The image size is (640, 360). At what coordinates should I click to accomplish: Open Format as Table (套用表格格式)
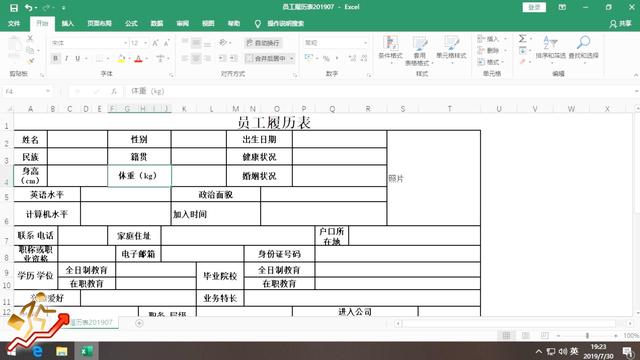pyautogui.click(x=419, y=51)
